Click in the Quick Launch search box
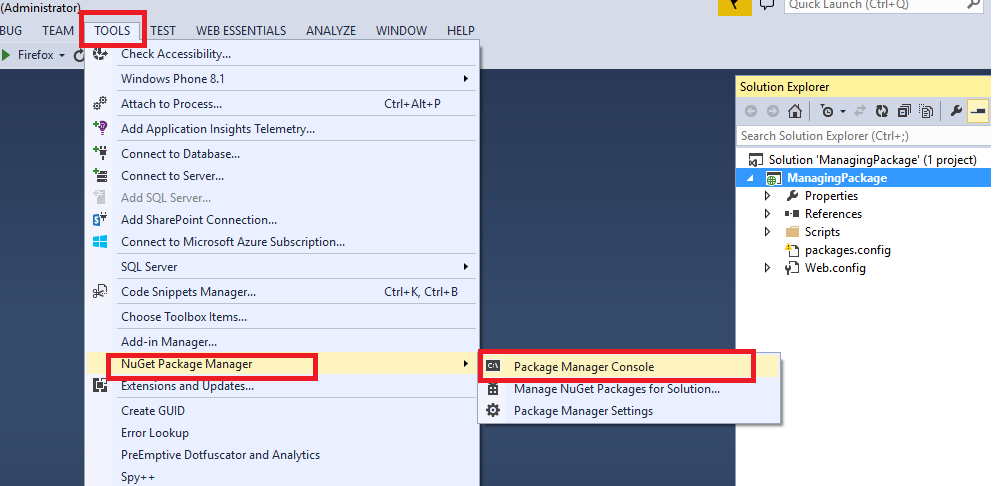Screen dimensions: 1008x486 tap(874, 5)
